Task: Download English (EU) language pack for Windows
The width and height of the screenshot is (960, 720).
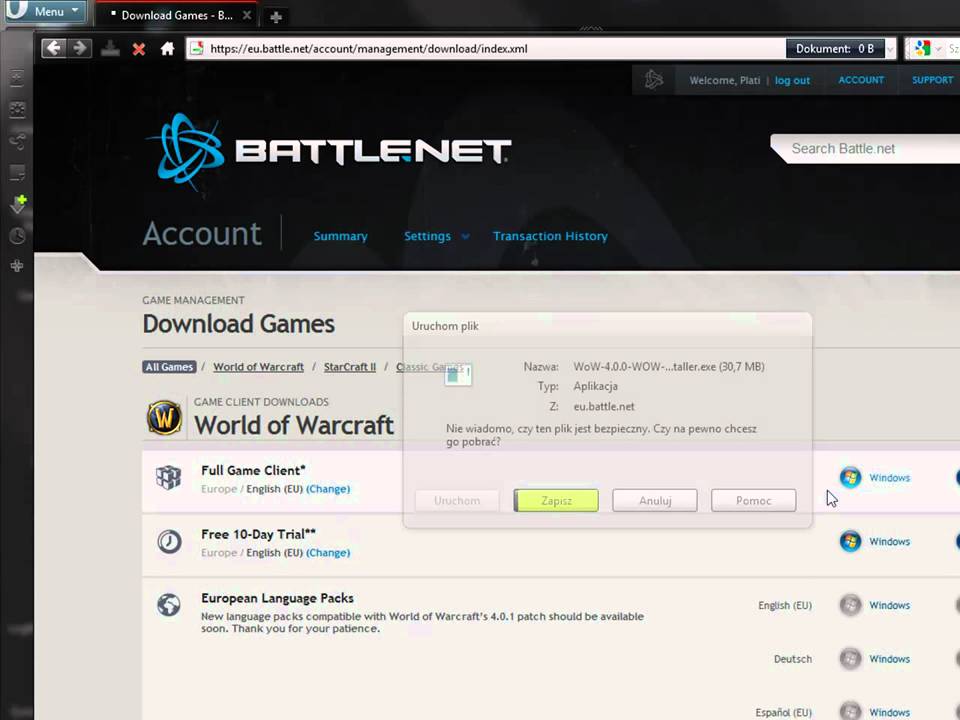Action: [874, 605]
